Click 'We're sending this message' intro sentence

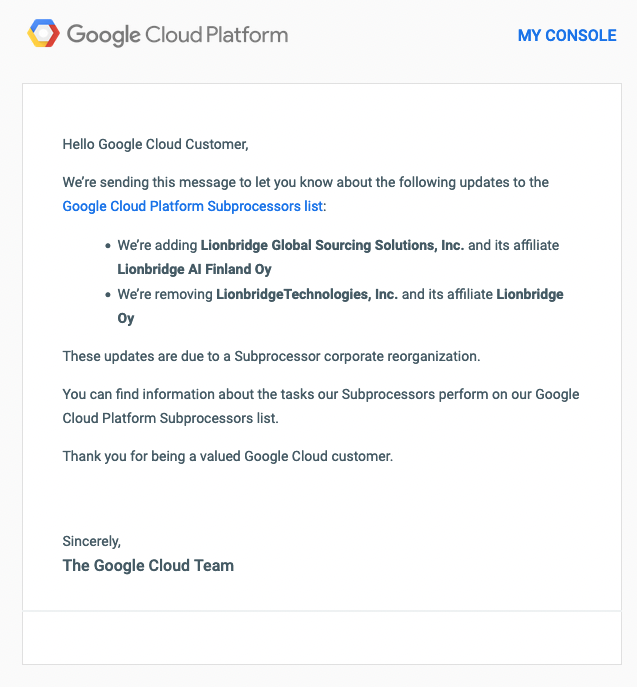pyautogui.click(x=305, y=194)
